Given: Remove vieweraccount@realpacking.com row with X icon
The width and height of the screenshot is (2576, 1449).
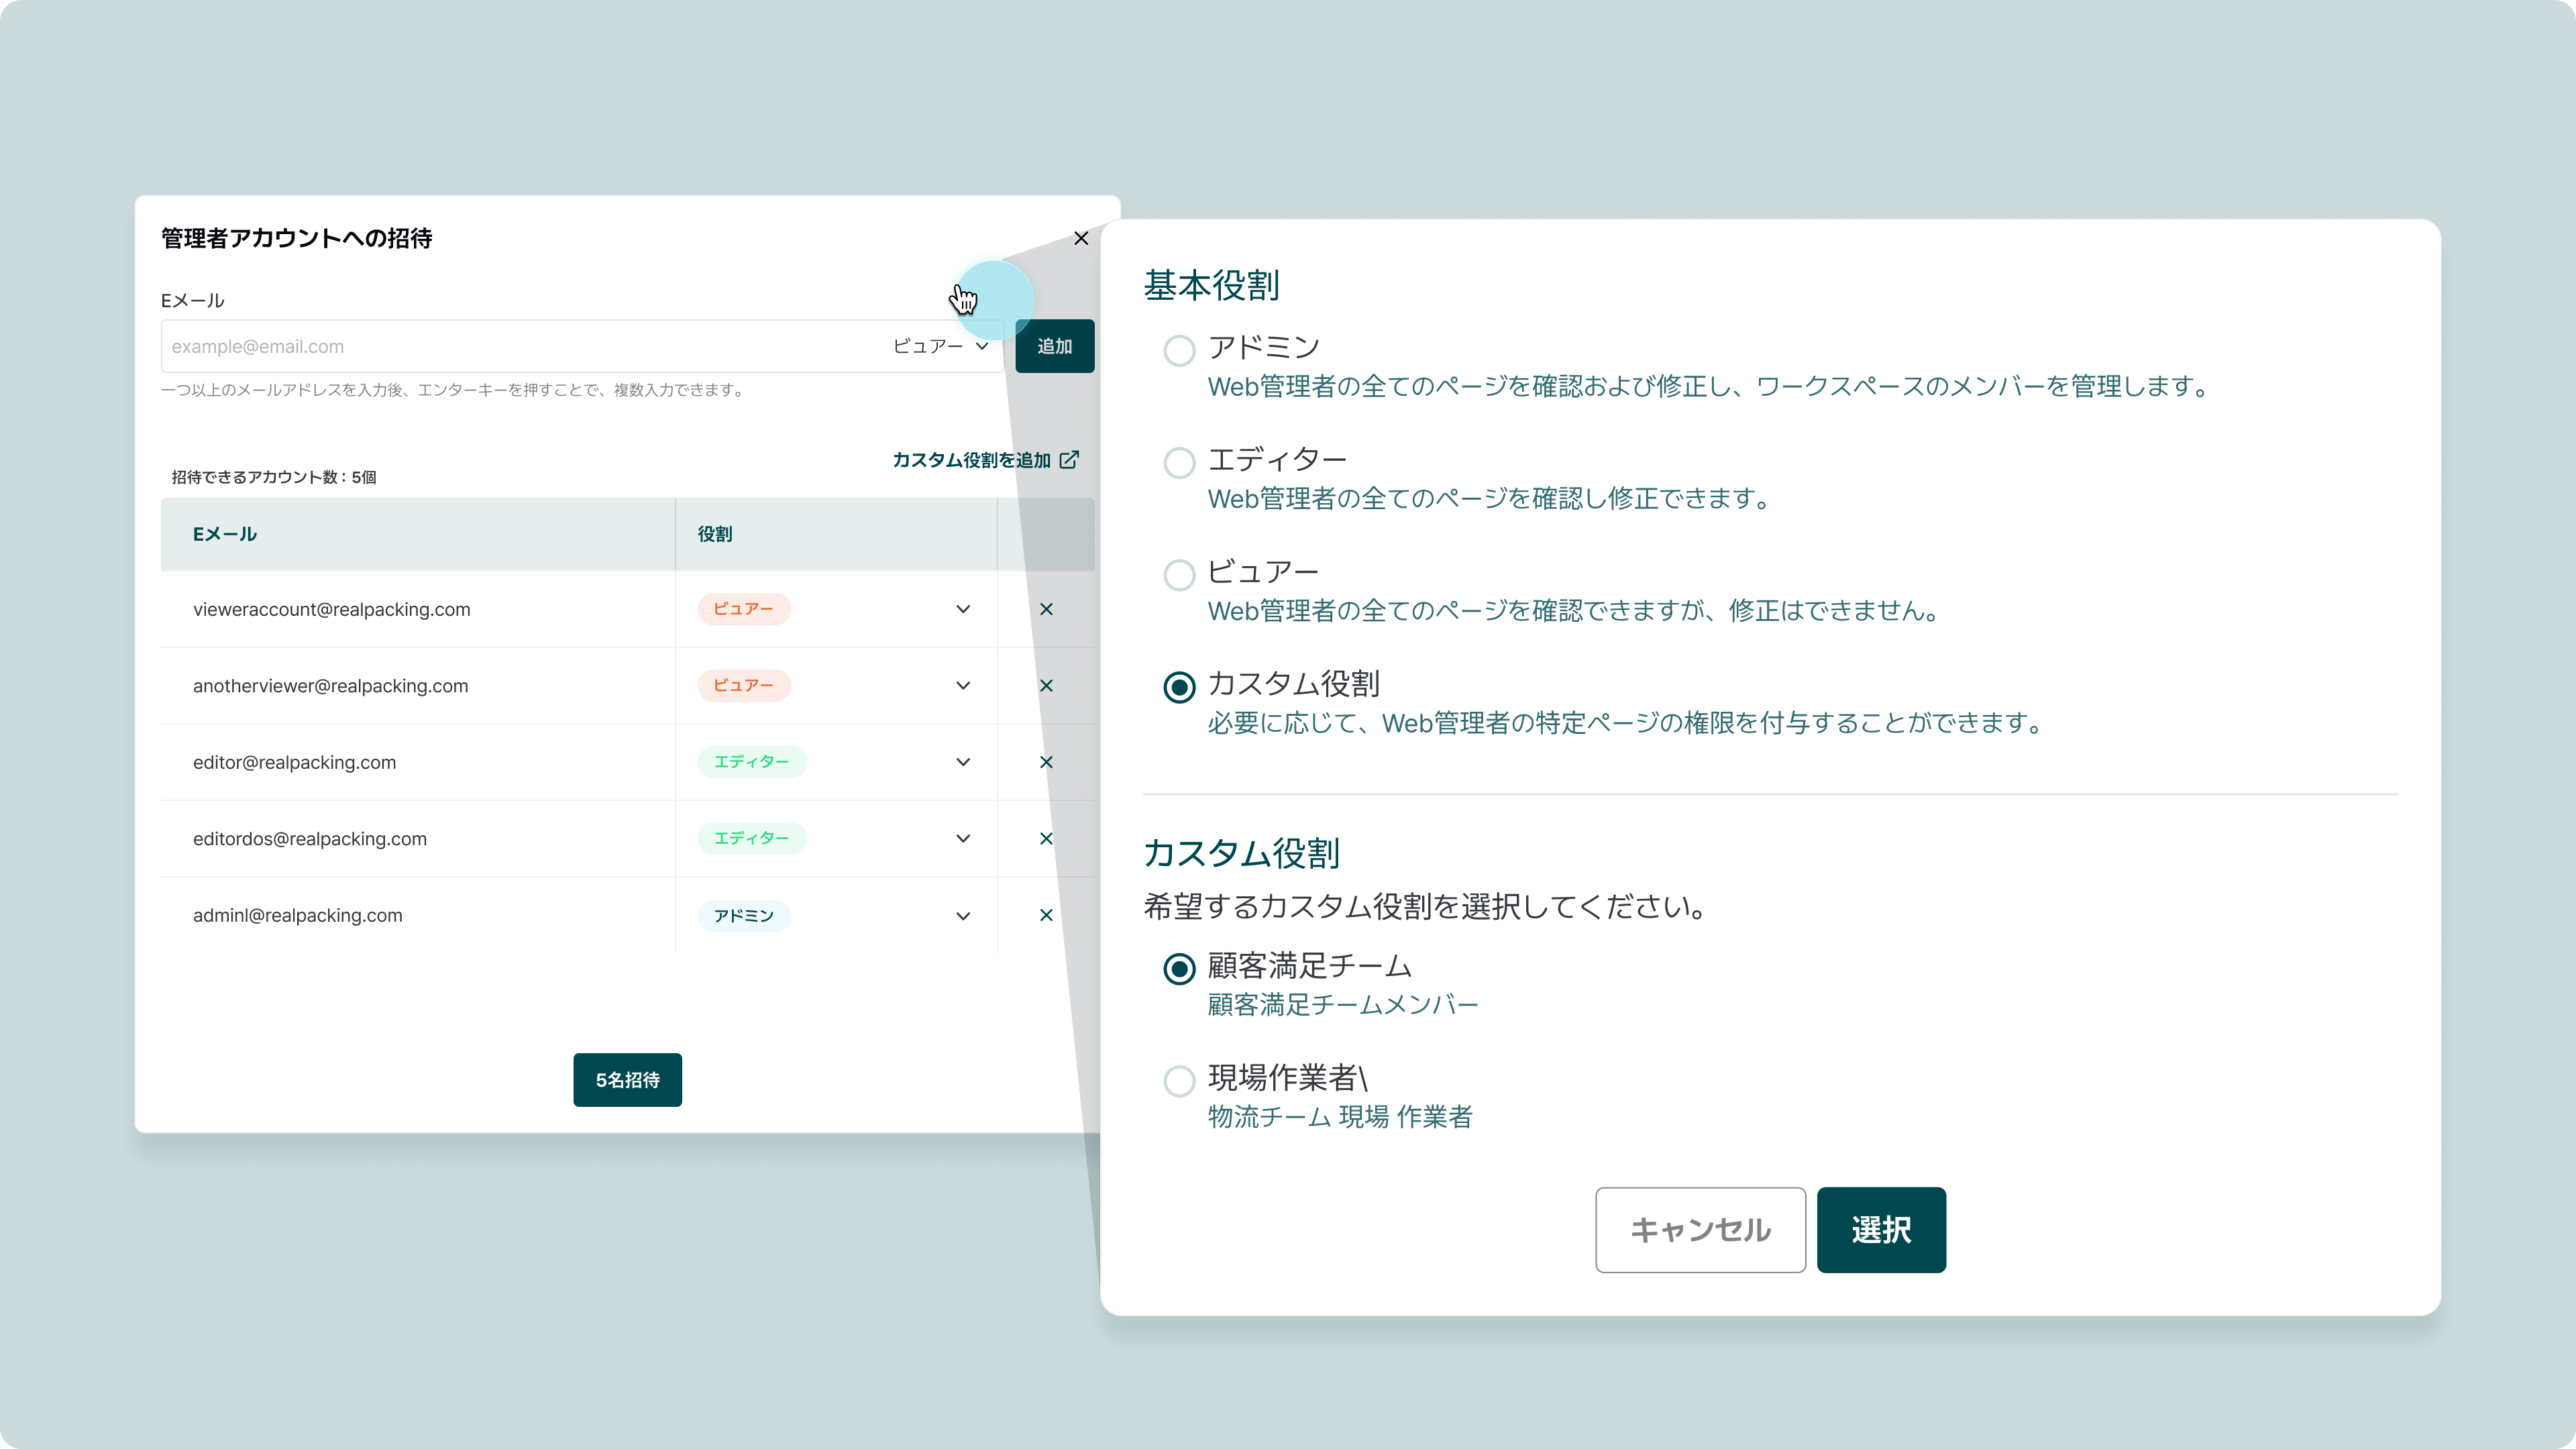Looking at the screenshot, I should click(x=1046, y=609).
